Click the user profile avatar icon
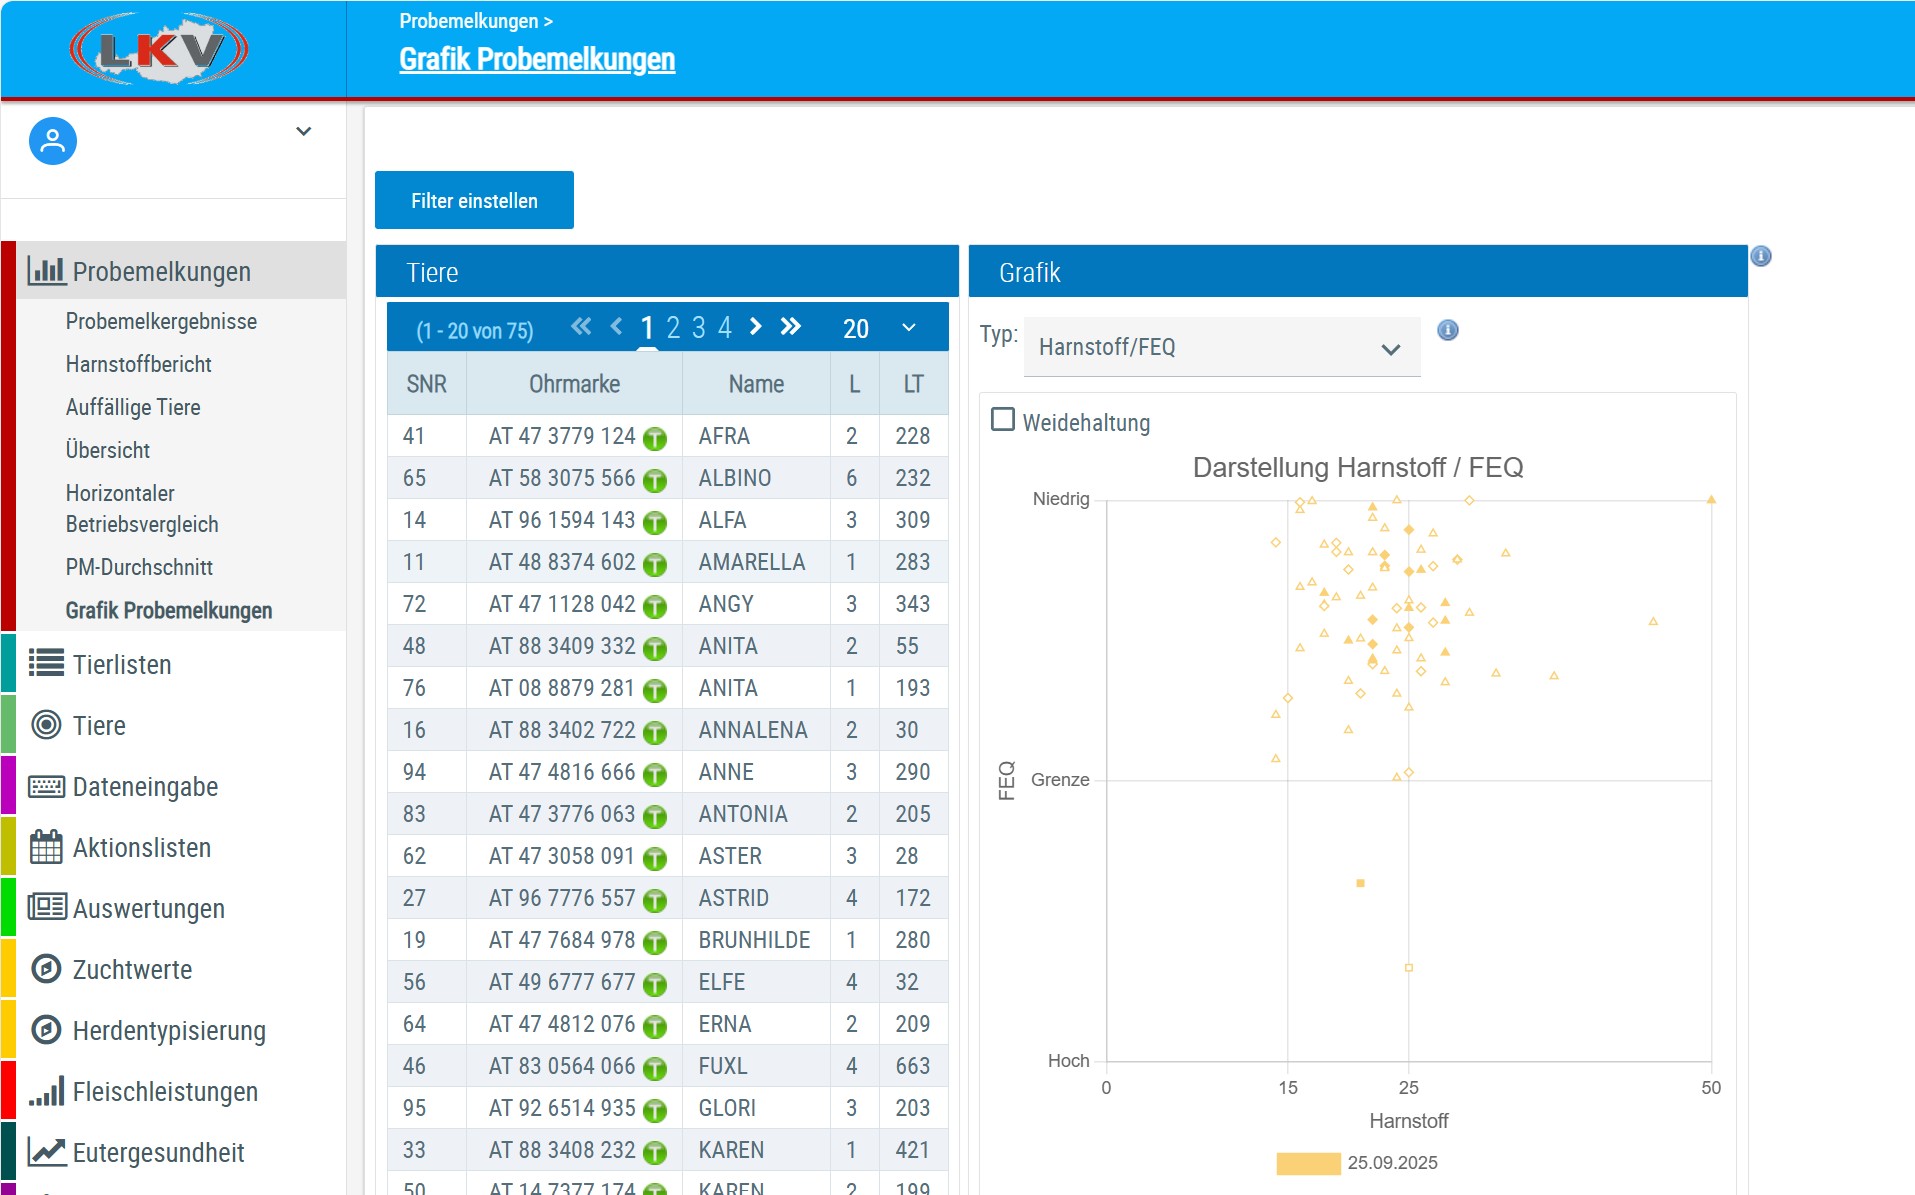Viewport: 1915px width, 1195px height. click(x=53, y=141)
